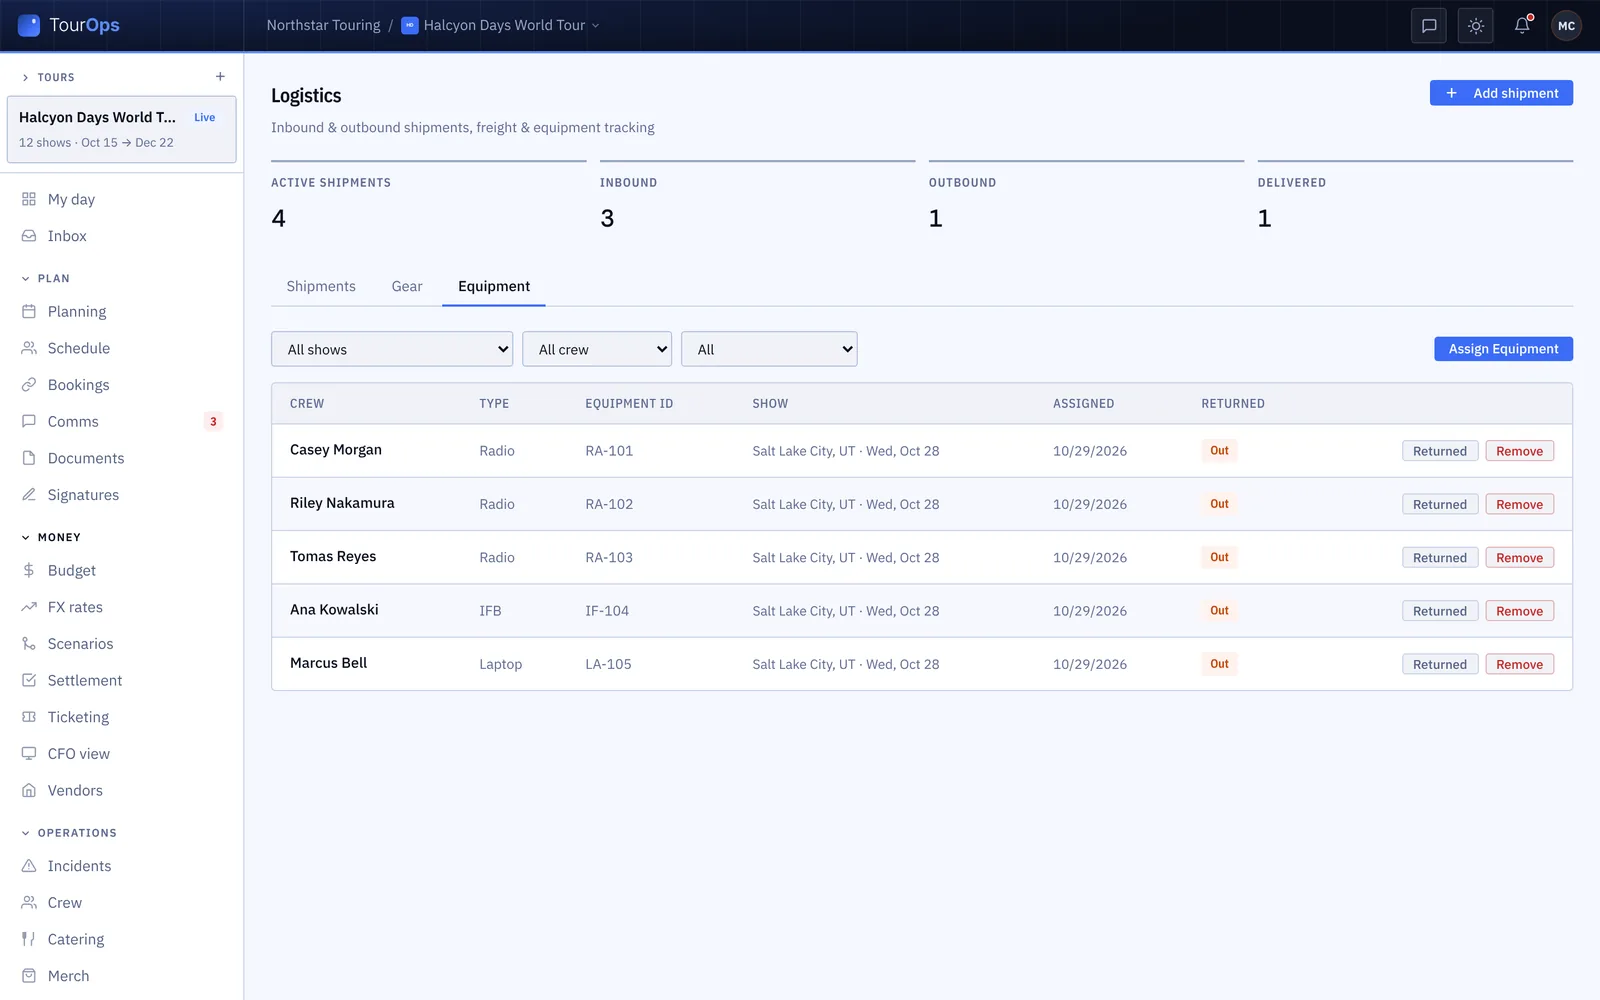Image resolution: width=1600 pixels, height=1000 pixels.
Task: Open the notifications bell
Action: [1522, 26]
